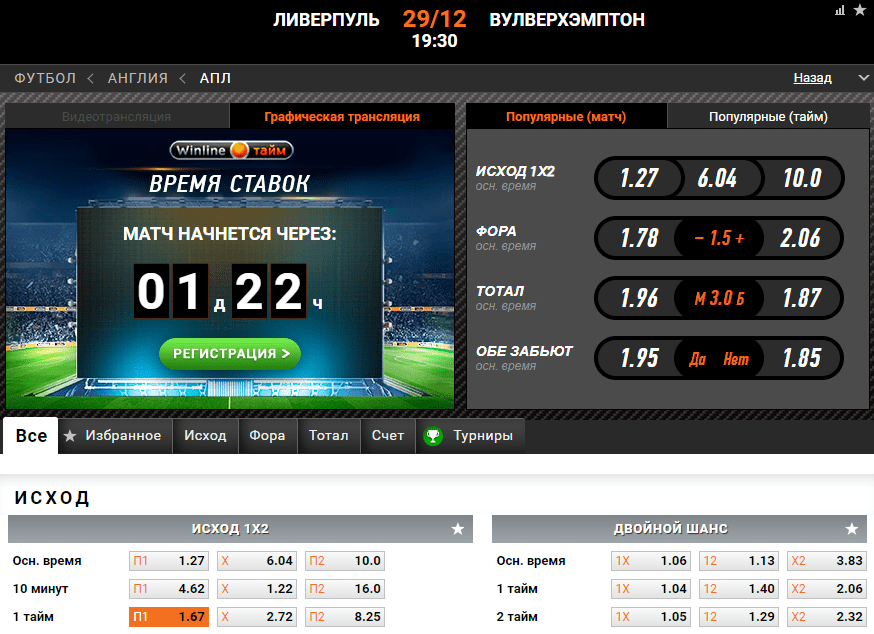Open the Счет filter tab
This screenshot has height=634, width=874.
point(387,435)
